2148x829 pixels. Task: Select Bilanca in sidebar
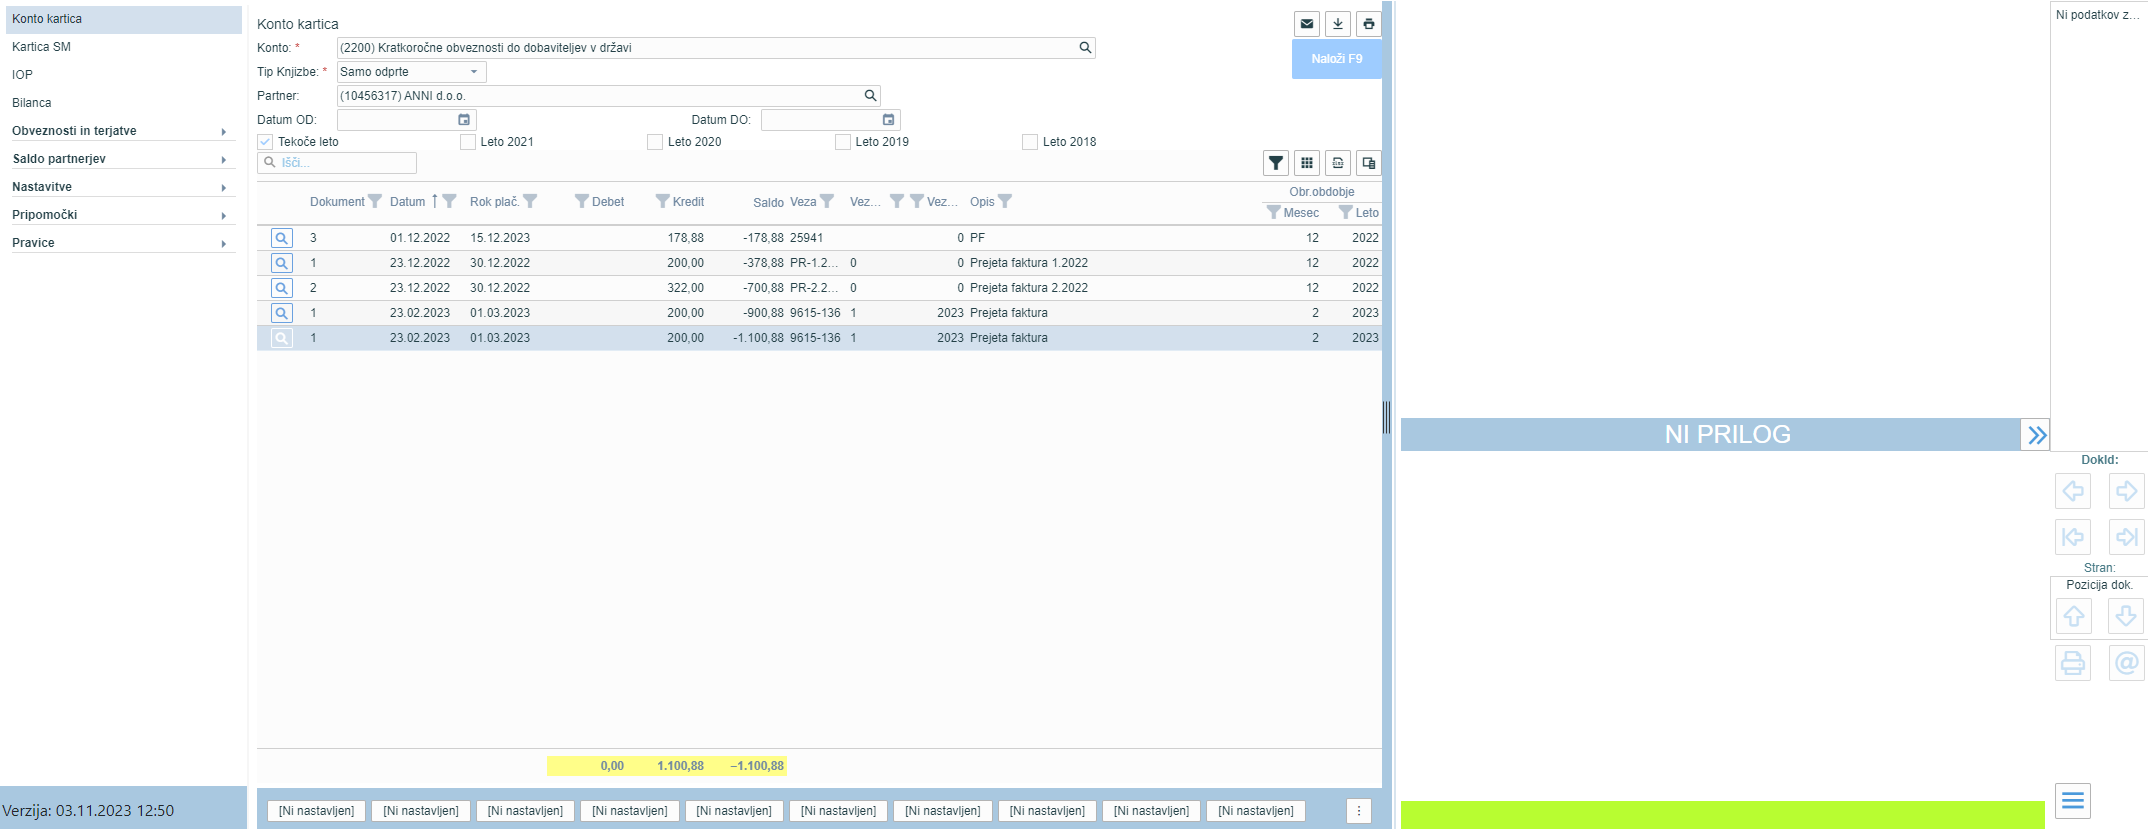[x=123, y=103]
